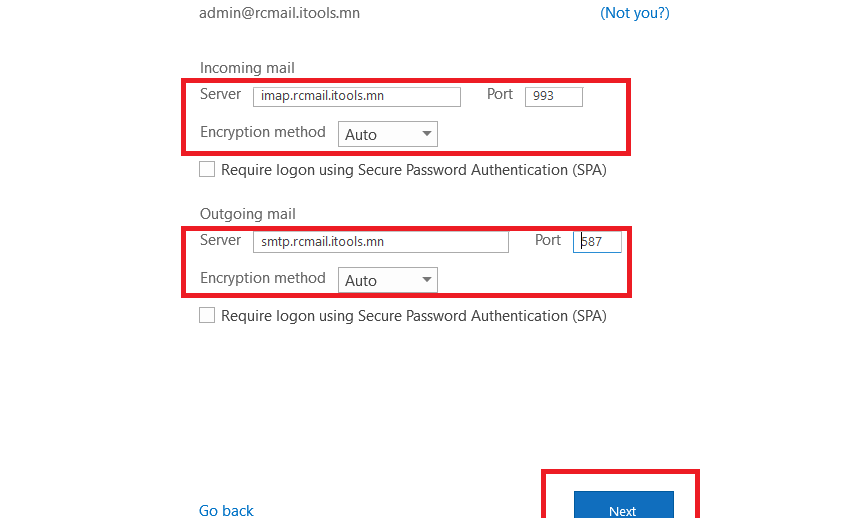Viewport: 861px width, 518px height.
Task: Click the outgoing SPA checkbox label text
Action: coord(413,316)
